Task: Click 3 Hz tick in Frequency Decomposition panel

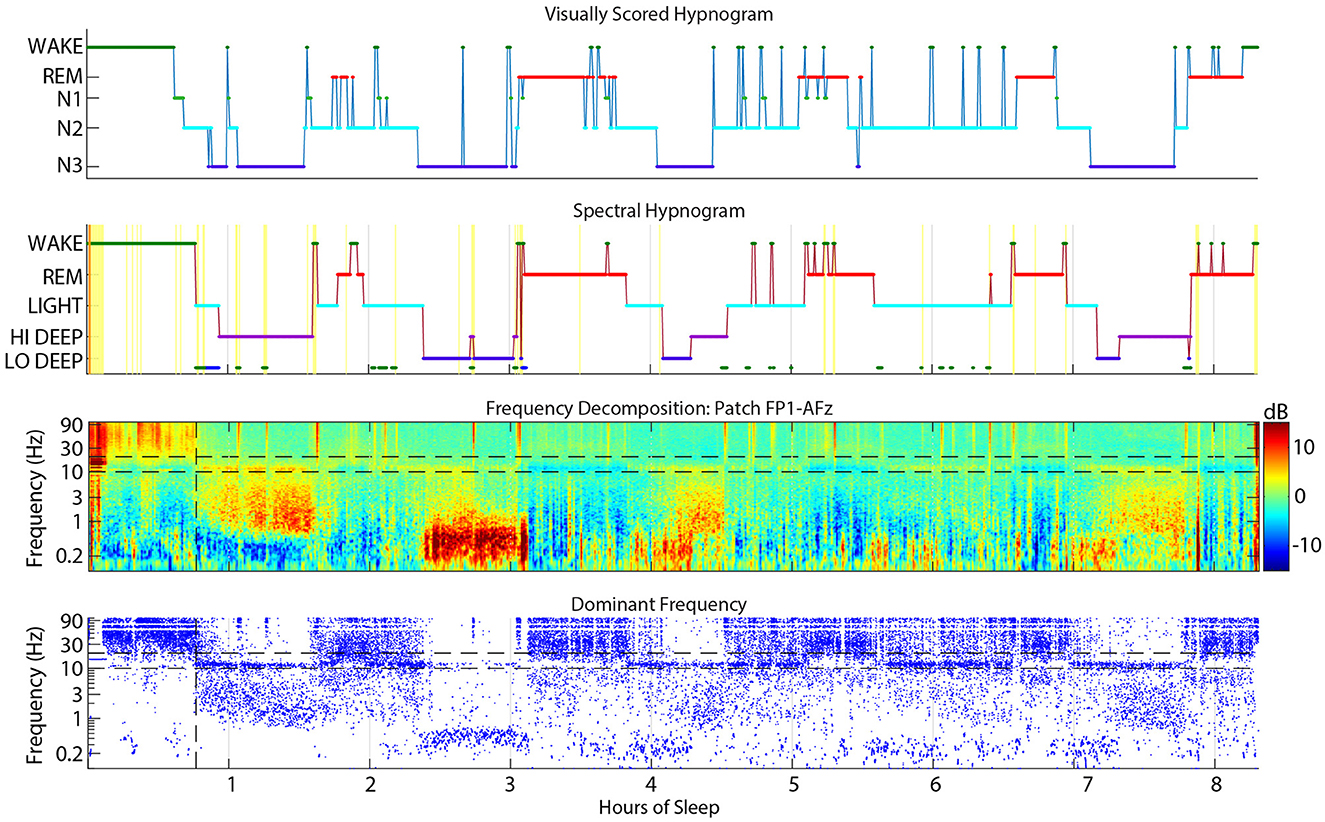Action: (76, 496)
